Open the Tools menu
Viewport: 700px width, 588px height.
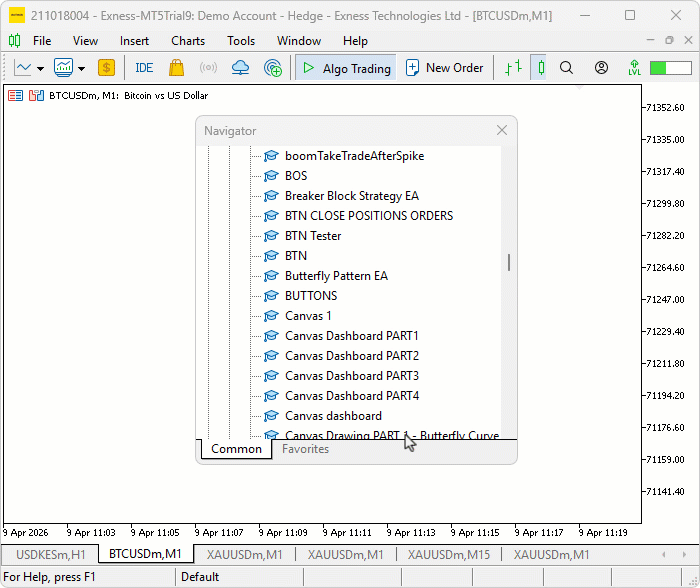coord(241,41)
